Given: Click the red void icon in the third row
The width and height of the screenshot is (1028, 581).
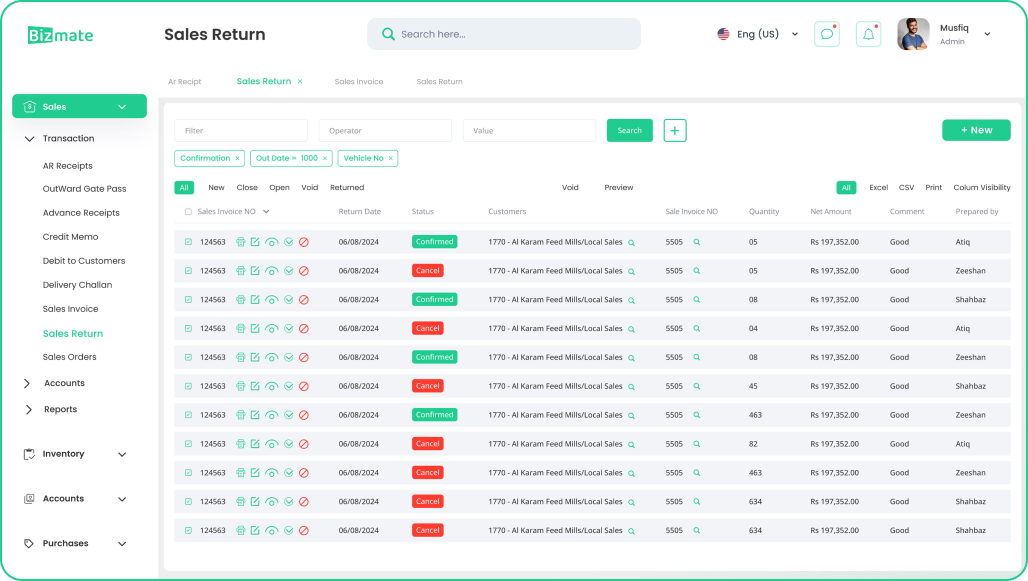Looking at the screenshot, I should coord(304,300).
